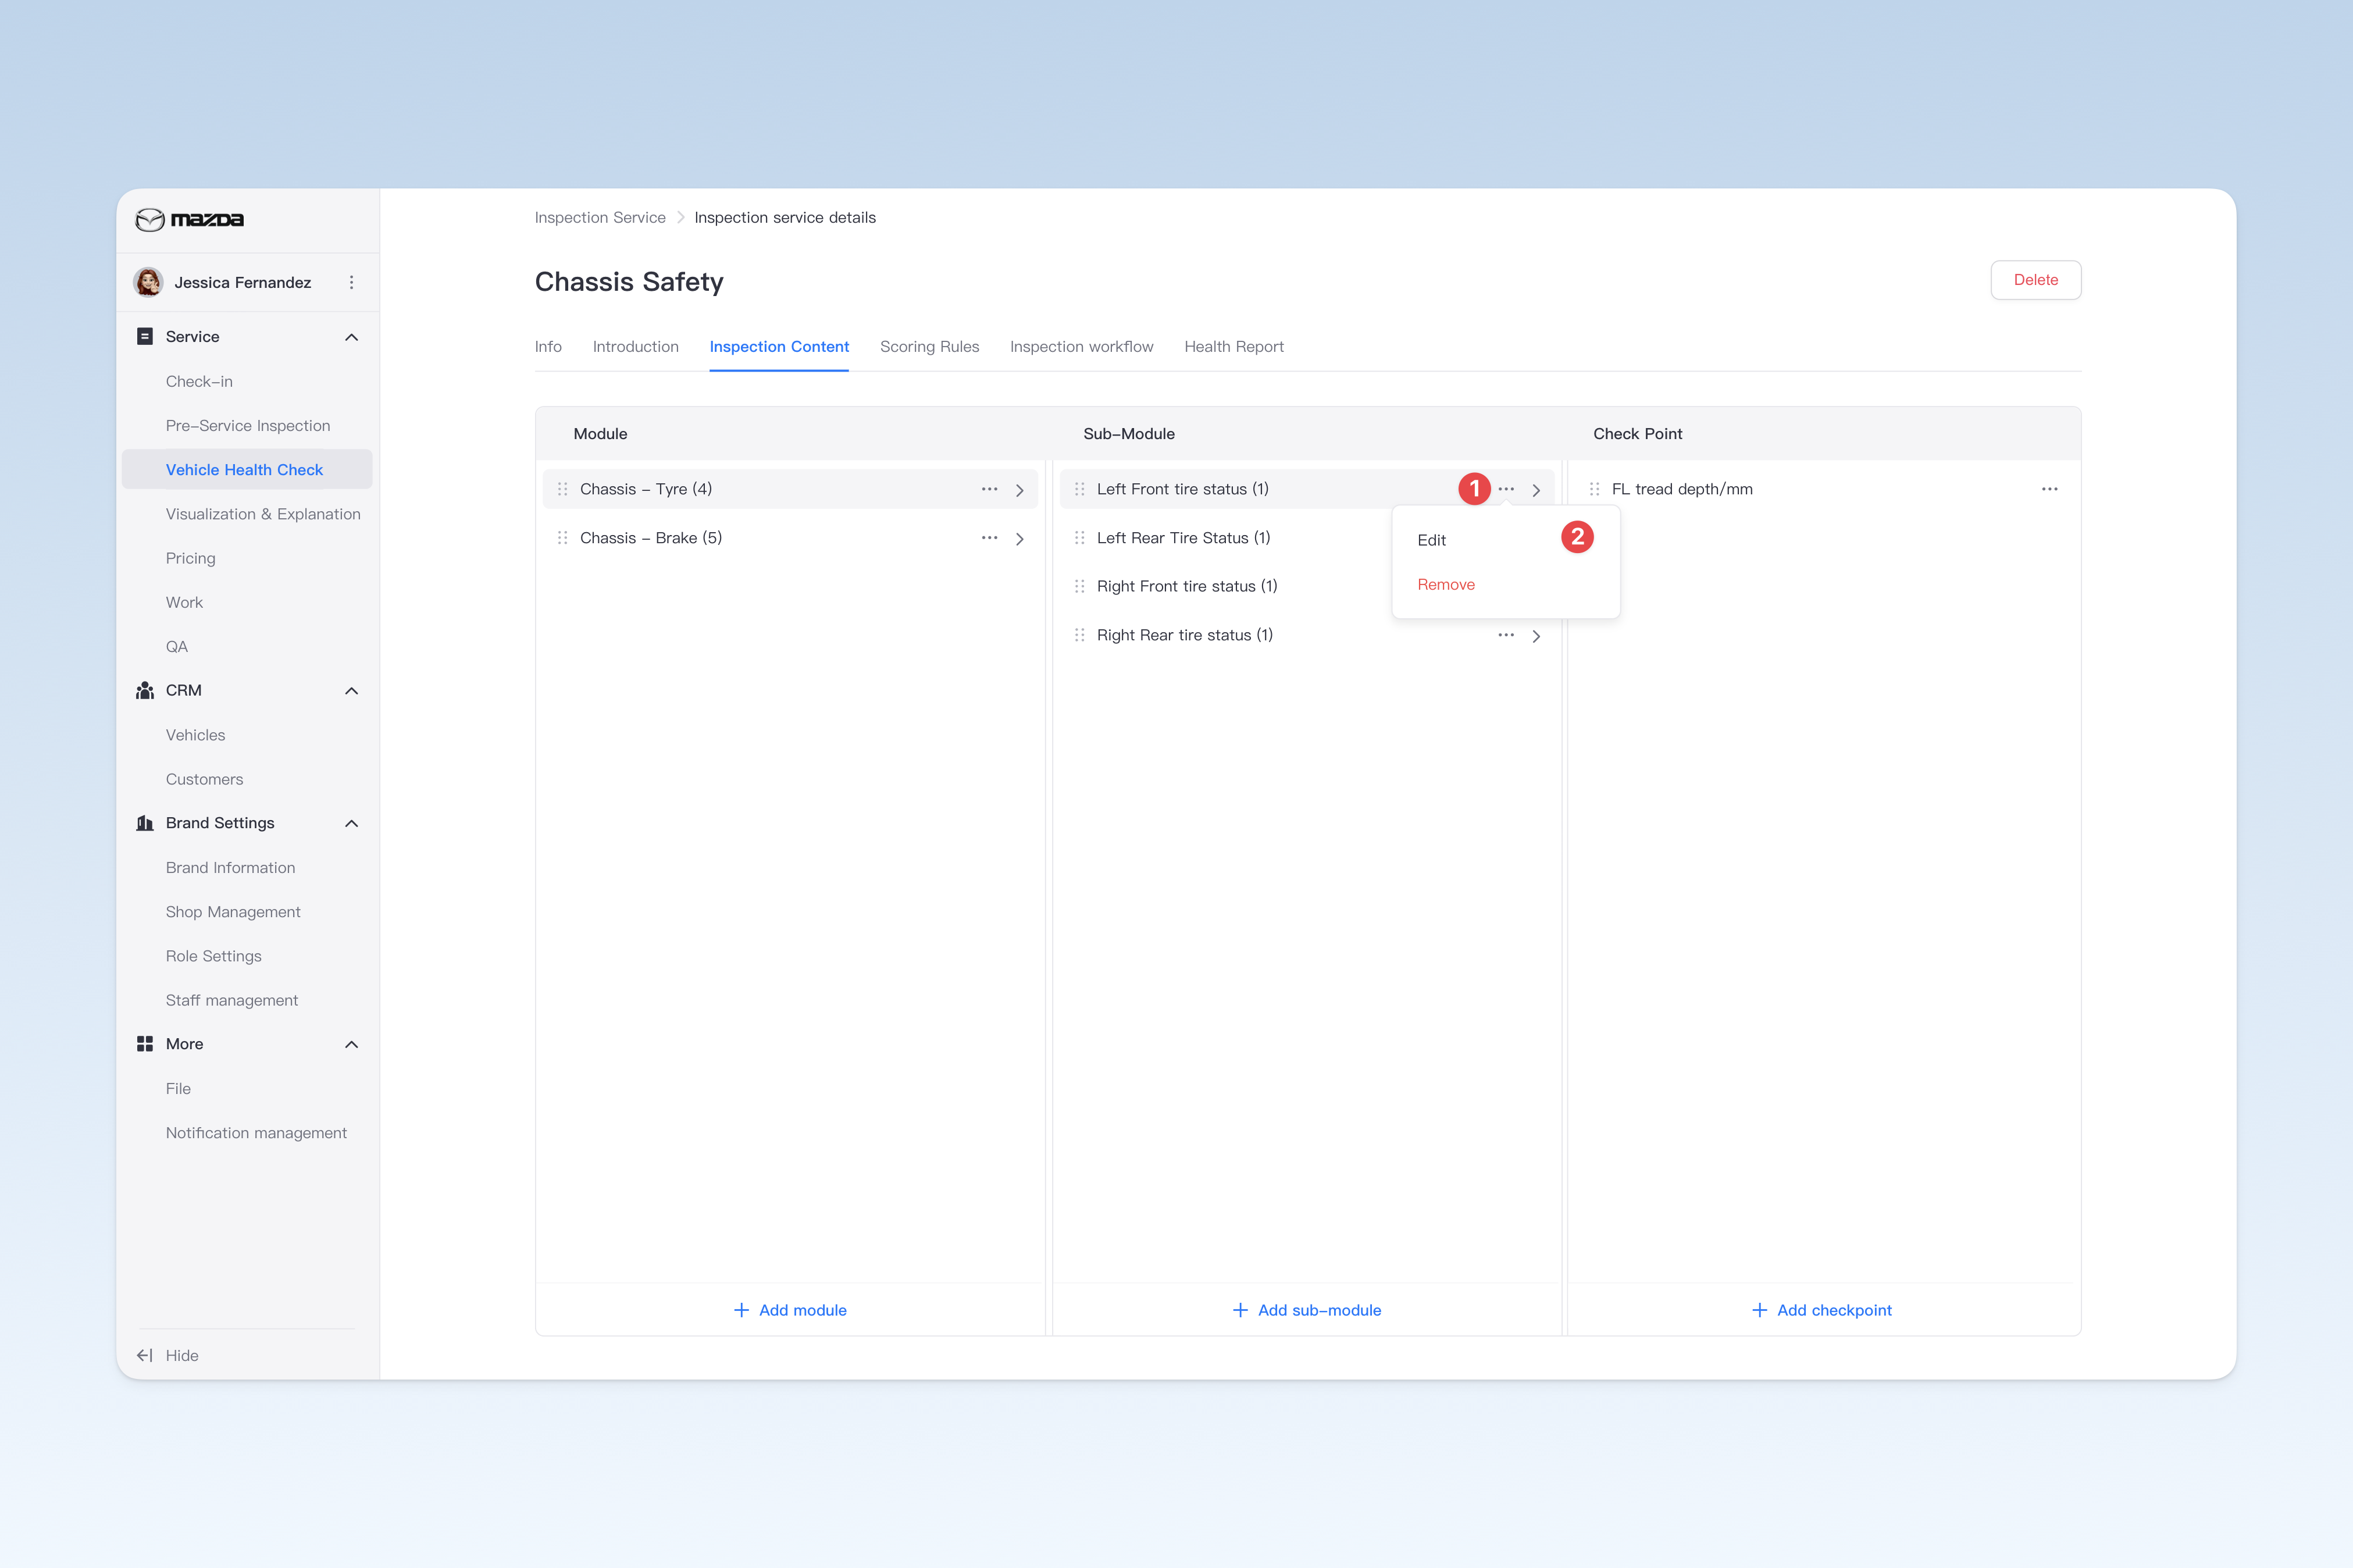Click Add checkpoint

coord(1822,1310)
